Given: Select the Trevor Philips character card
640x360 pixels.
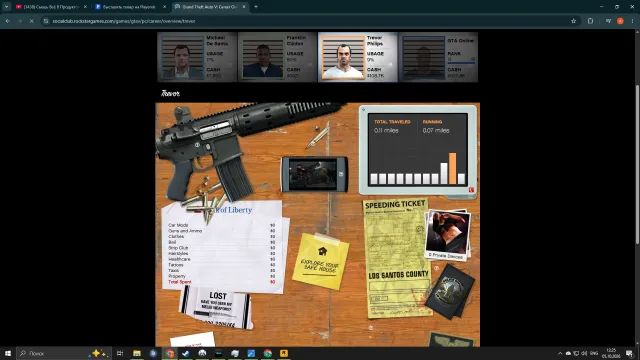Looking at the screenshot, I should pyautogui.click(x=358, y=57).
